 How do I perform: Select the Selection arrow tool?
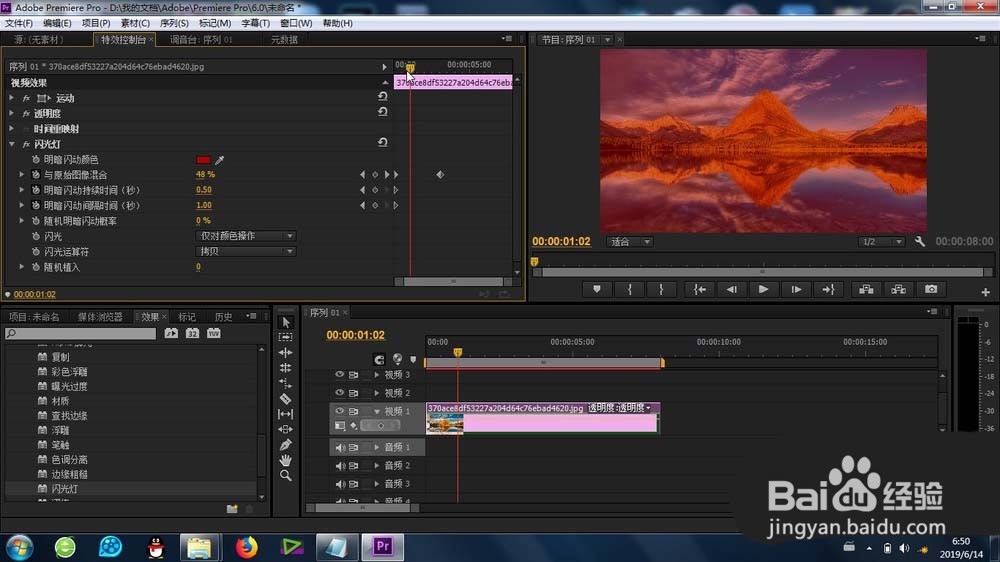pos(286,322)
